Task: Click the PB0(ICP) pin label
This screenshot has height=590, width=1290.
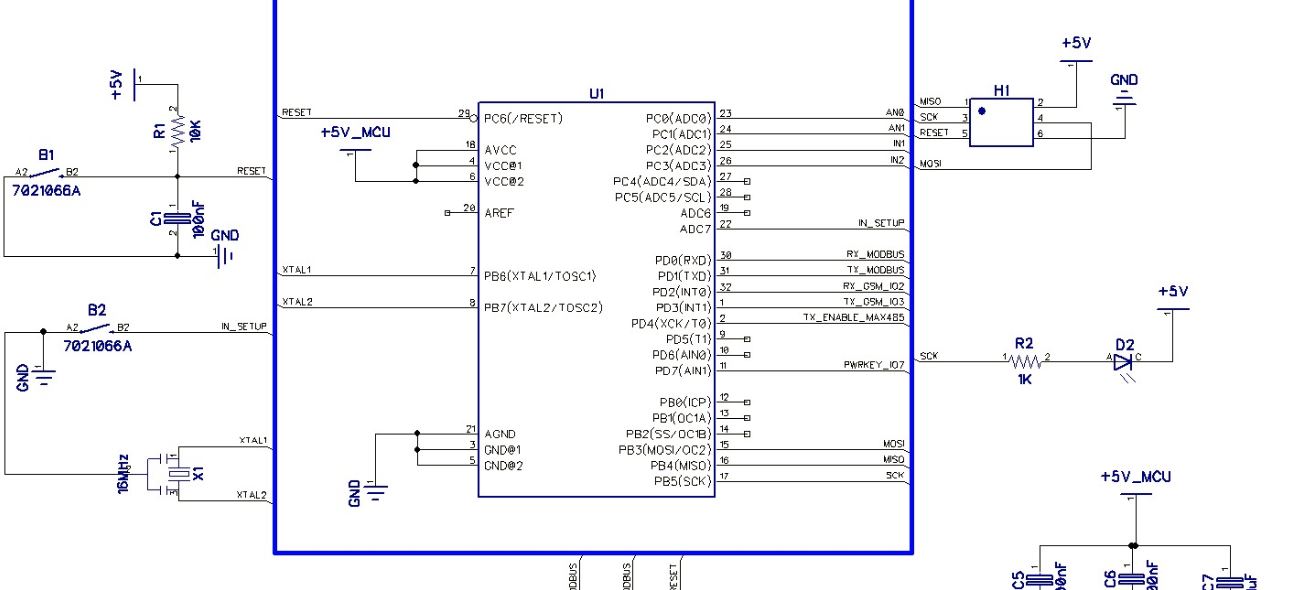Action: 682,402
